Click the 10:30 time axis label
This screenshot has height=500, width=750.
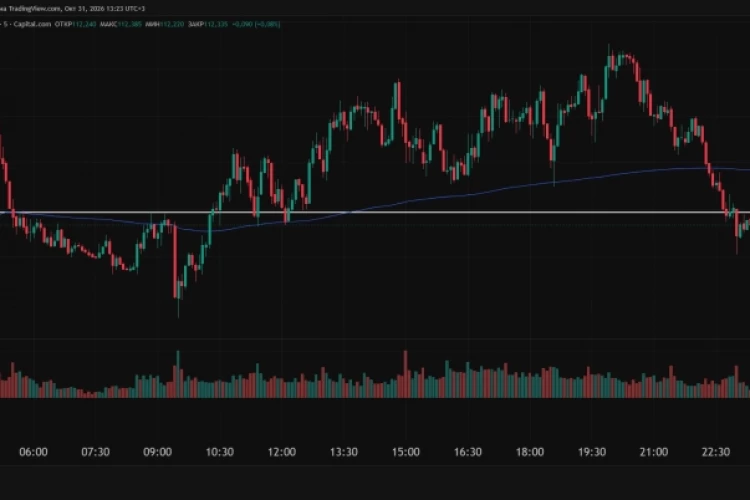pyautogui.click(x=220, y=452)
